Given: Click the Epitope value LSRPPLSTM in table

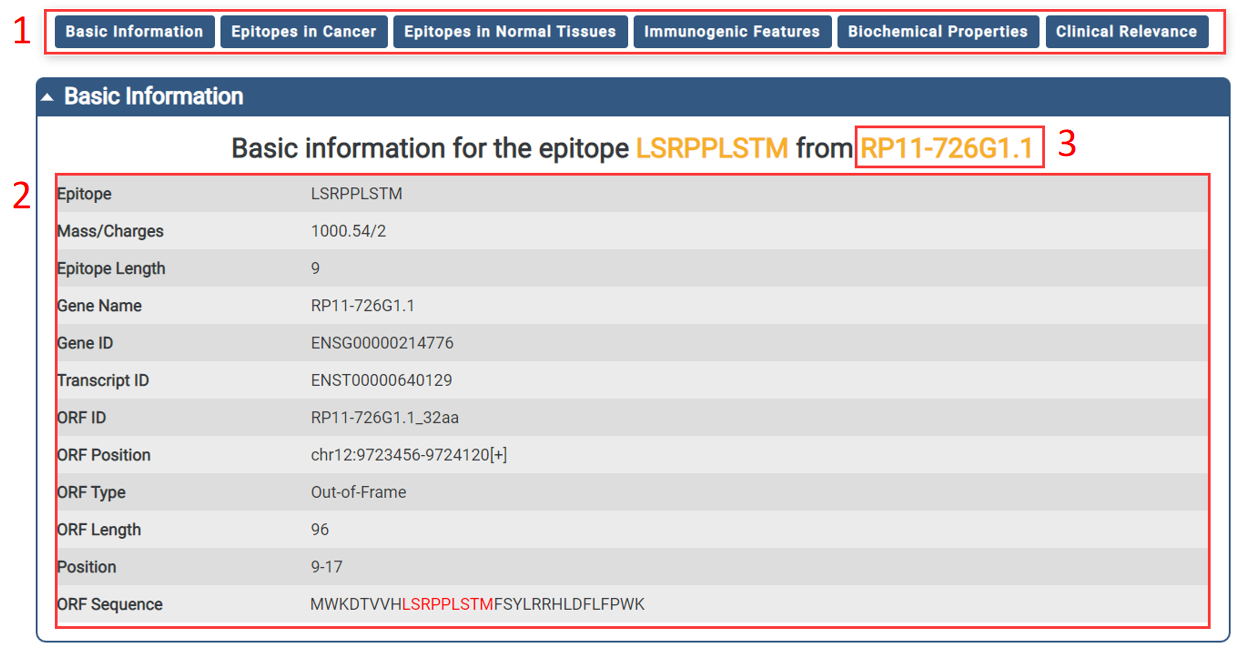Looking at the screenshot, I should 356,194.
